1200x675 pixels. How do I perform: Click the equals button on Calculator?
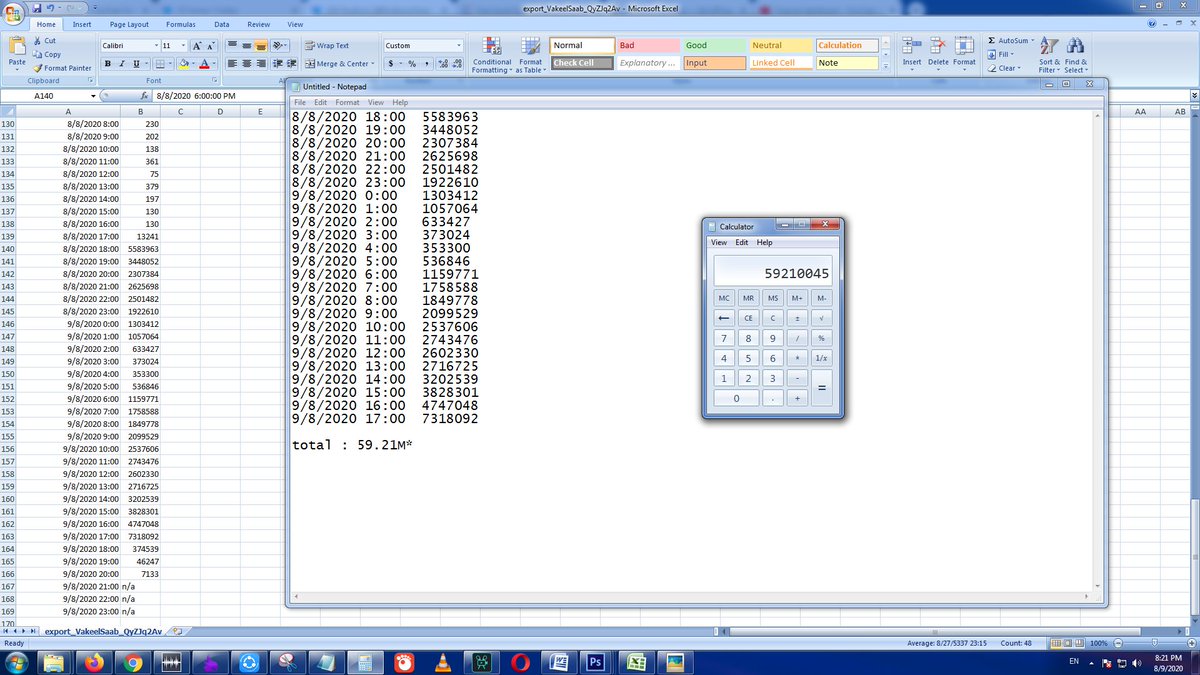822,388
